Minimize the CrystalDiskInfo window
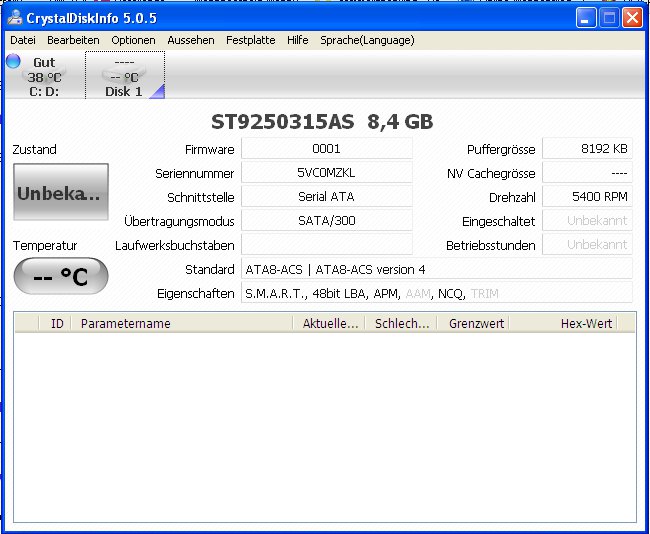 [x=586, y=18]
